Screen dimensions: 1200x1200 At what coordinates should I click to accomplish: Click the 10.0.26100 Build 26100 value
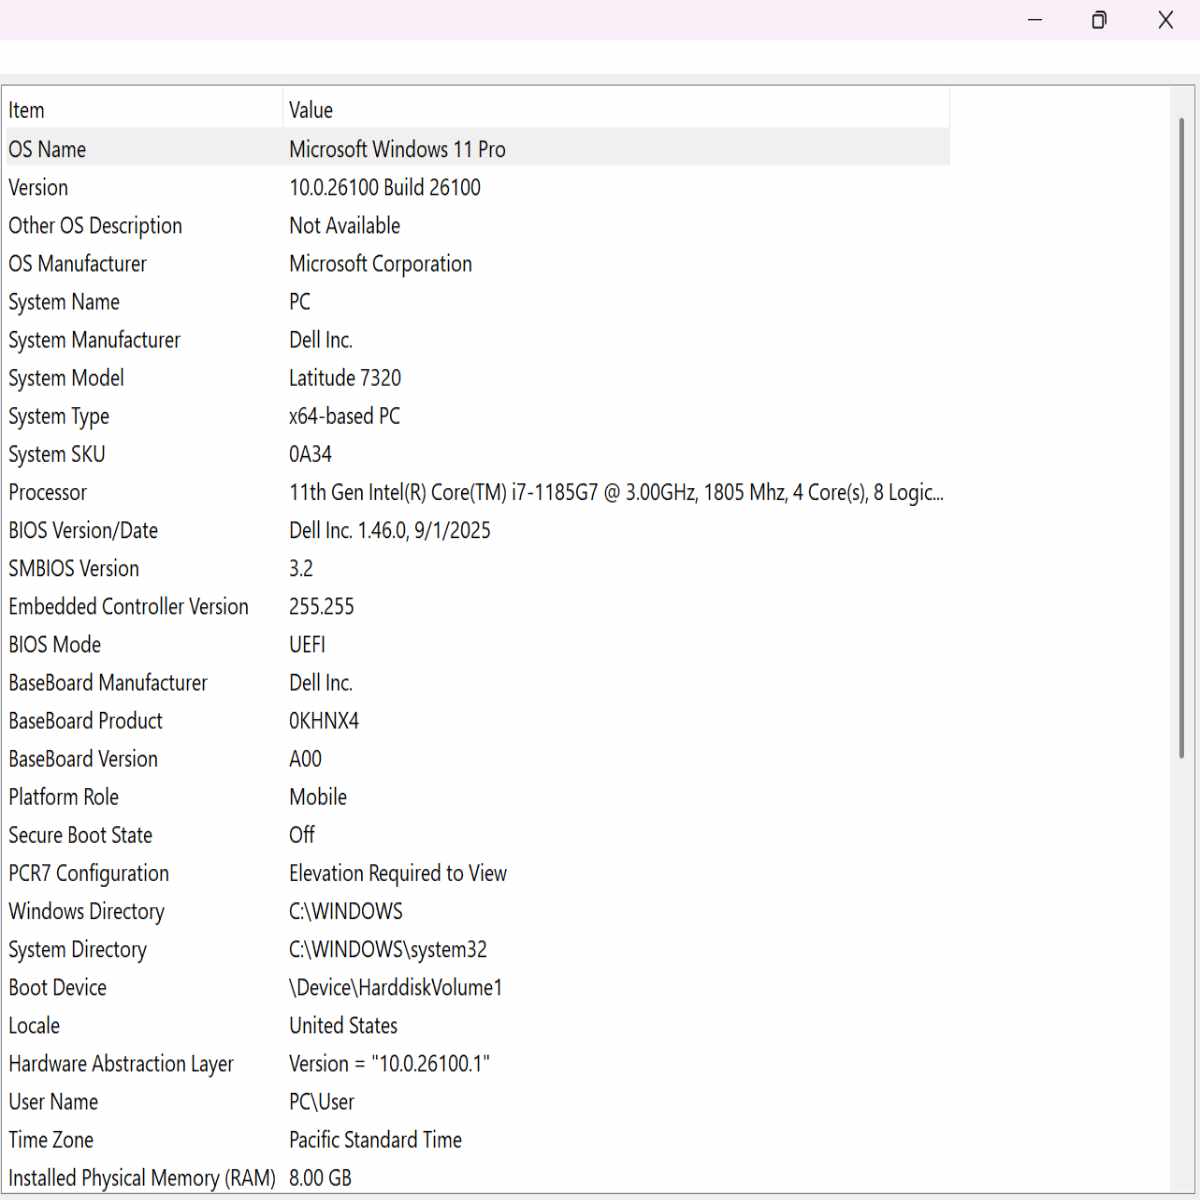point(385,187)
